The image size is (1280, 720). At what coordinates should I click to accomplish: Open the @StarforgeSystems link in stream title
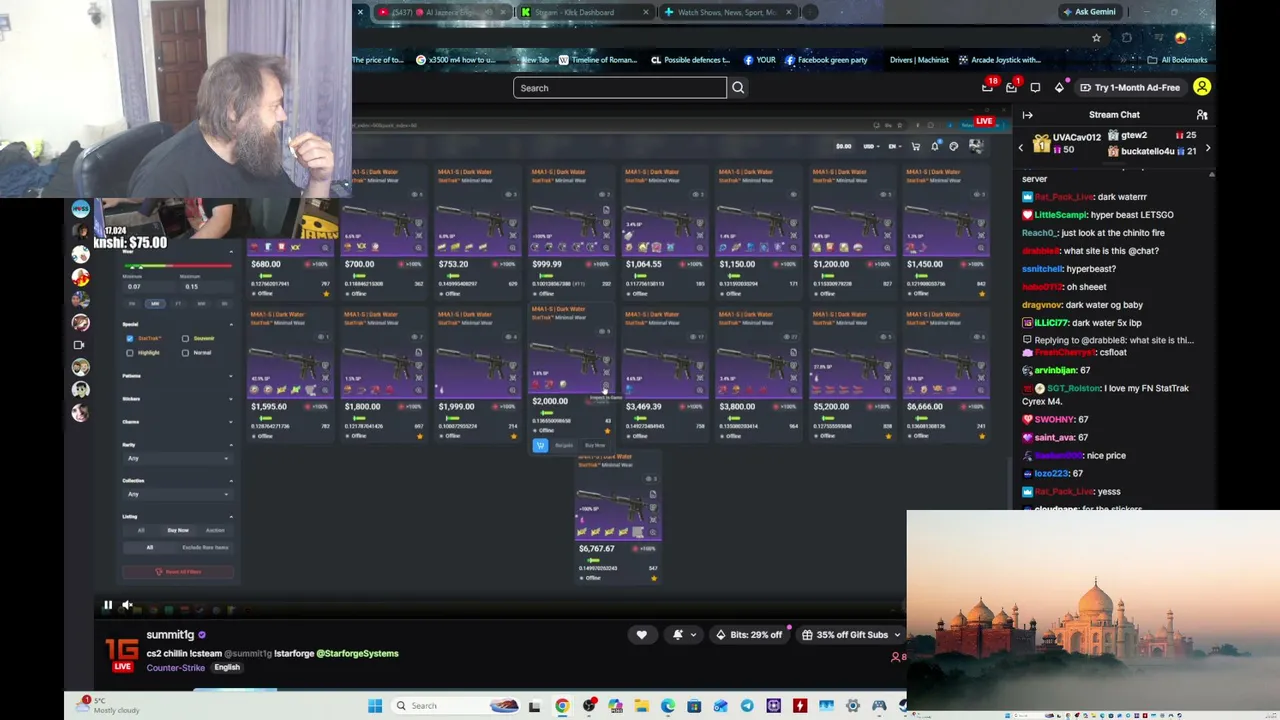[x=358, y=654]
